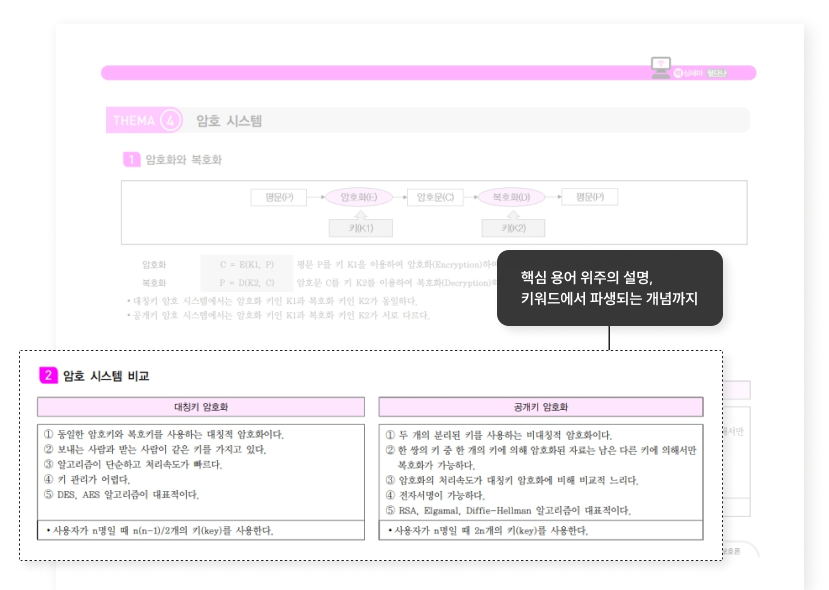Click the computer monitor icon in the header banner
829x590 pixels.
660,62
